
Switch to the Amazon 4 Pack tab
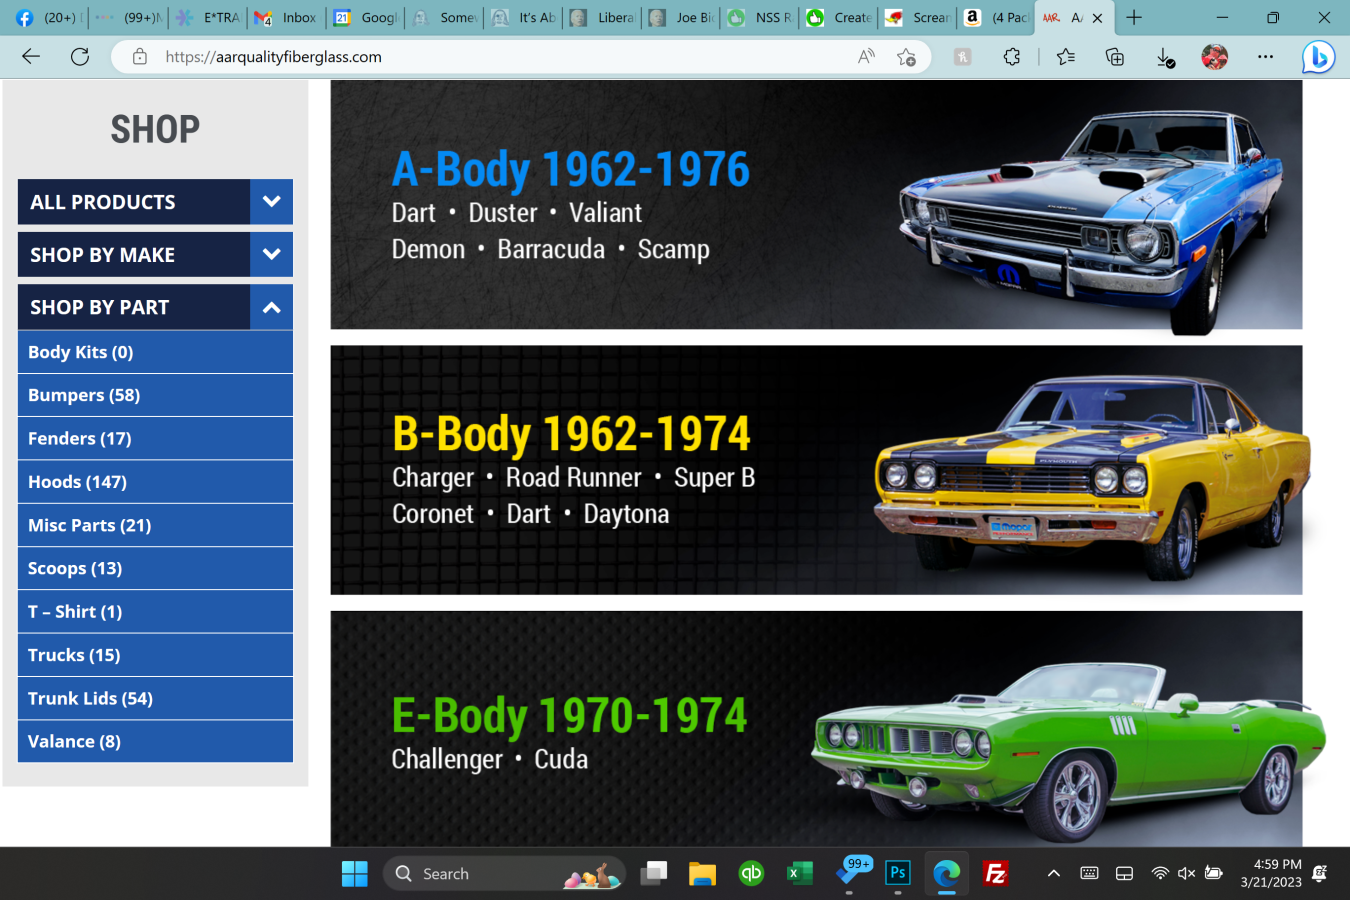coord(997,18)
